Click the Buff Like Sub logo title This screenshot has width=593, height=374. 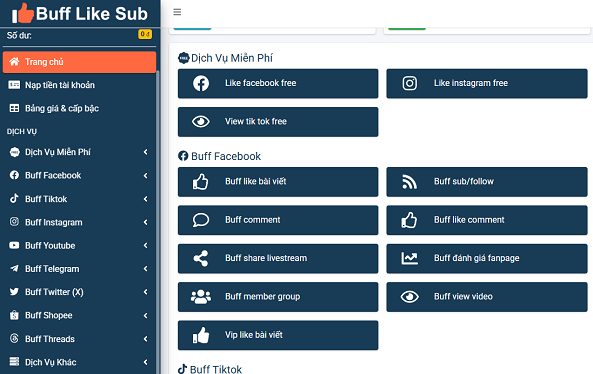tap(92, 14)
